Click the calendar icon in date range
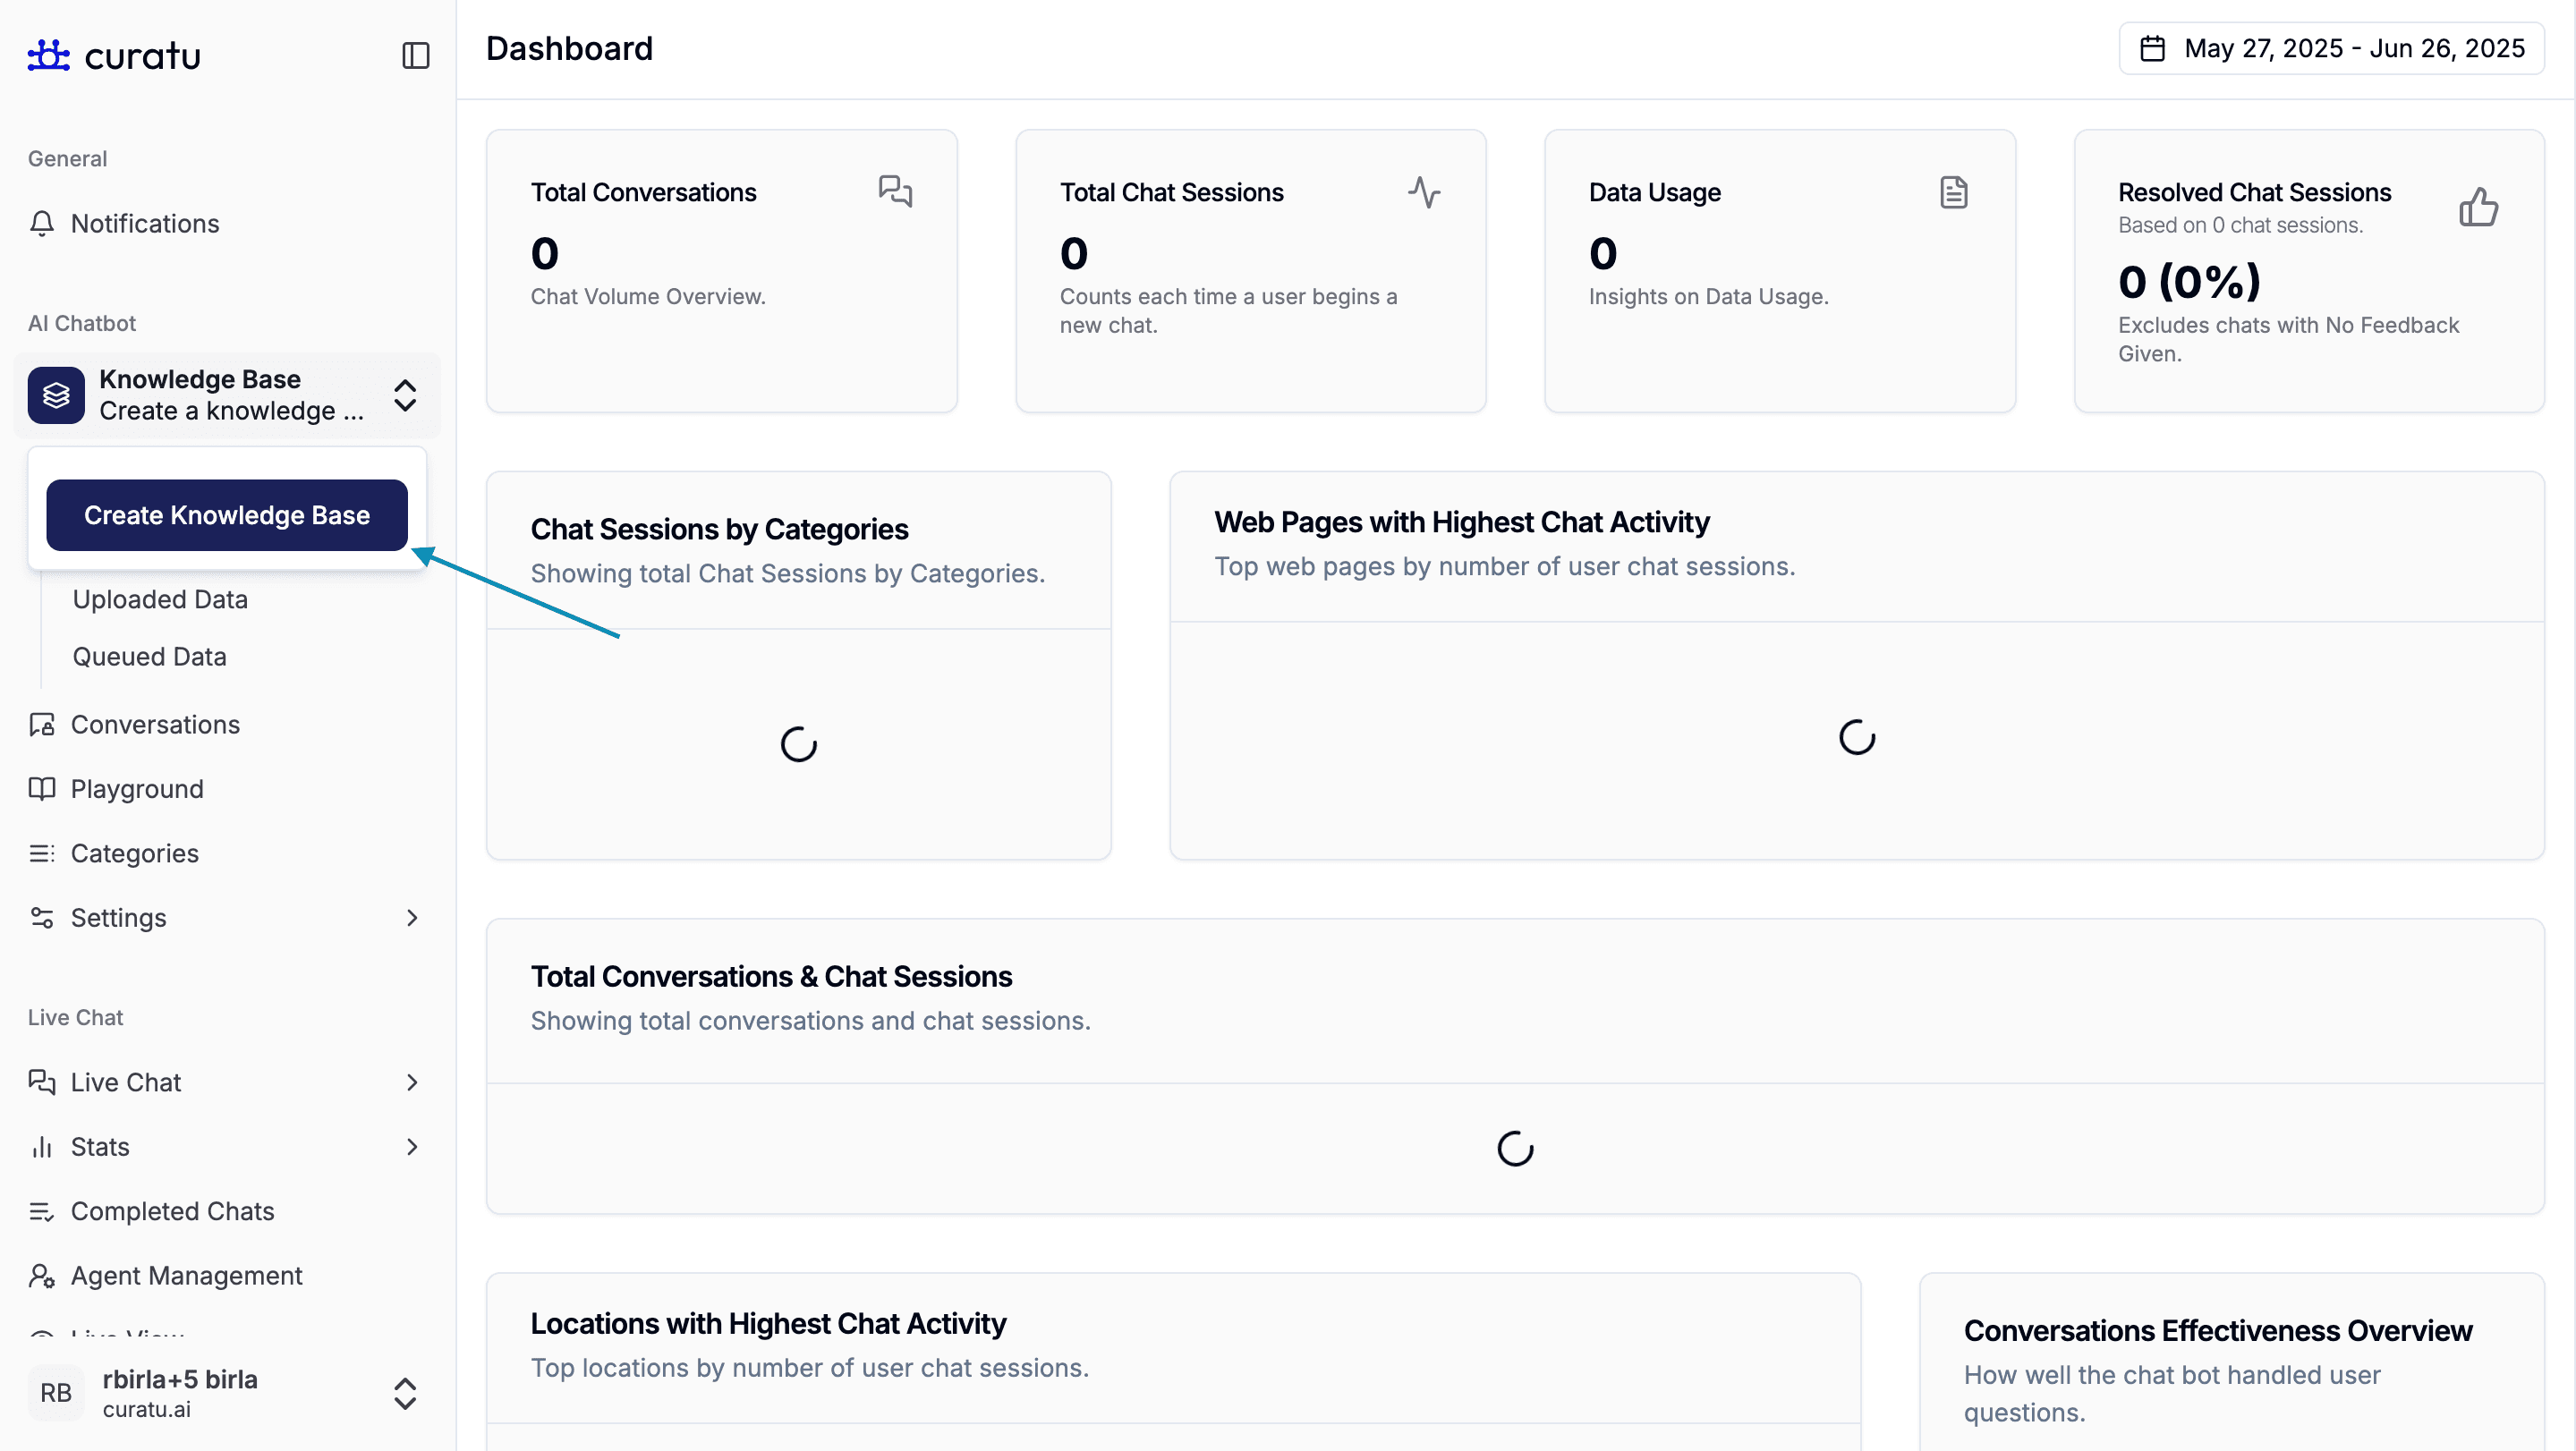This screenshot has height=1451, width=2576. (2152, 48)
